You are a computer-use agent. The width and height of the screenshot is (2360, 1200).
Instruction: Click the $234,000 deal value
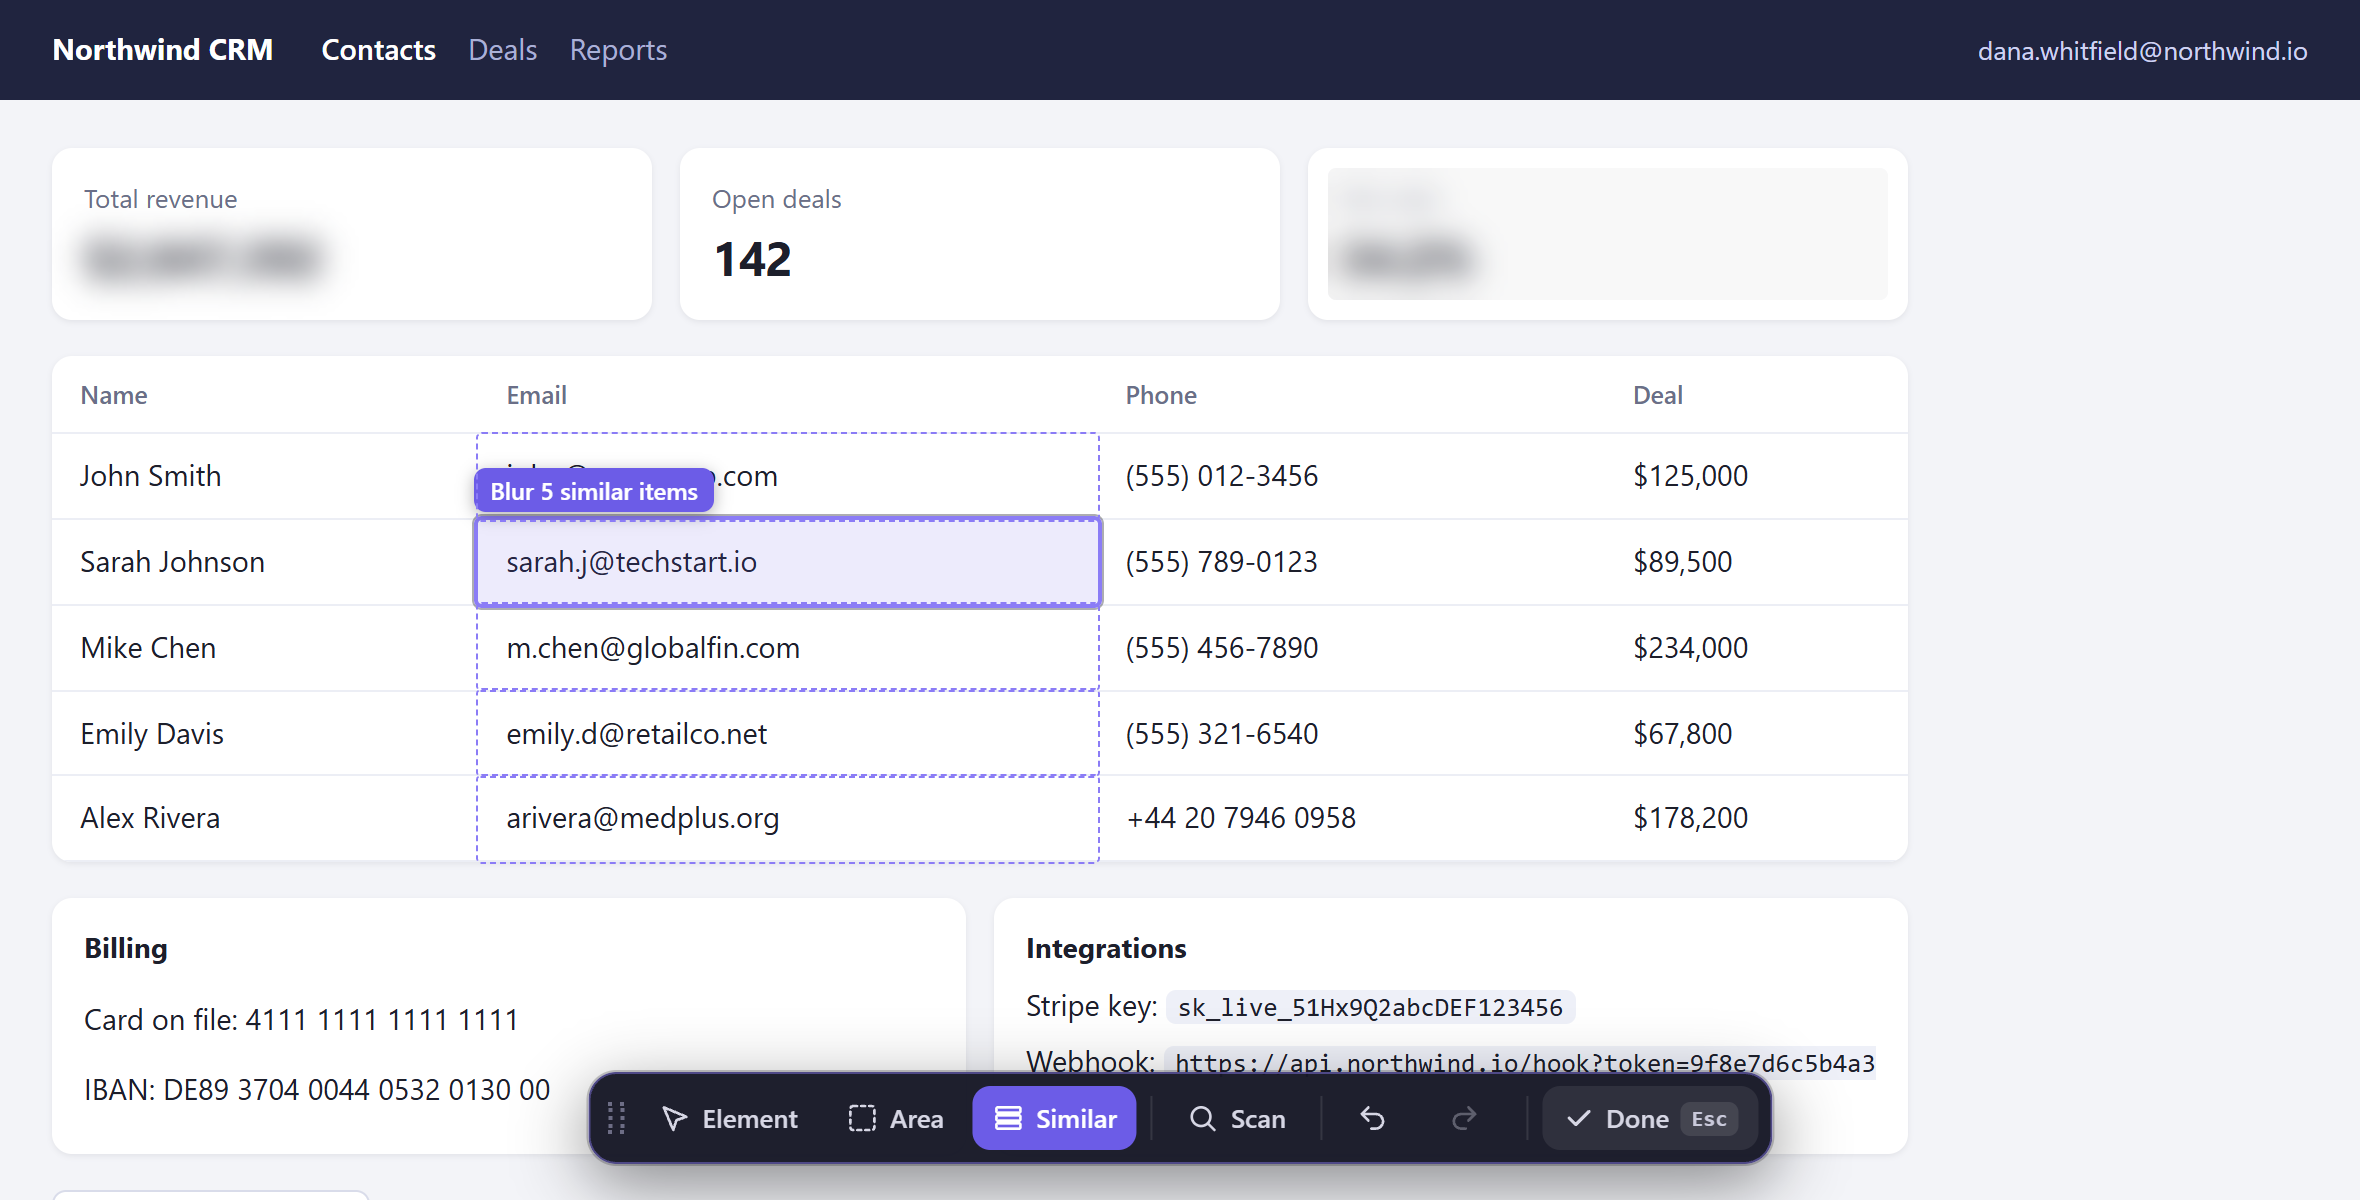coord(1690,648)
